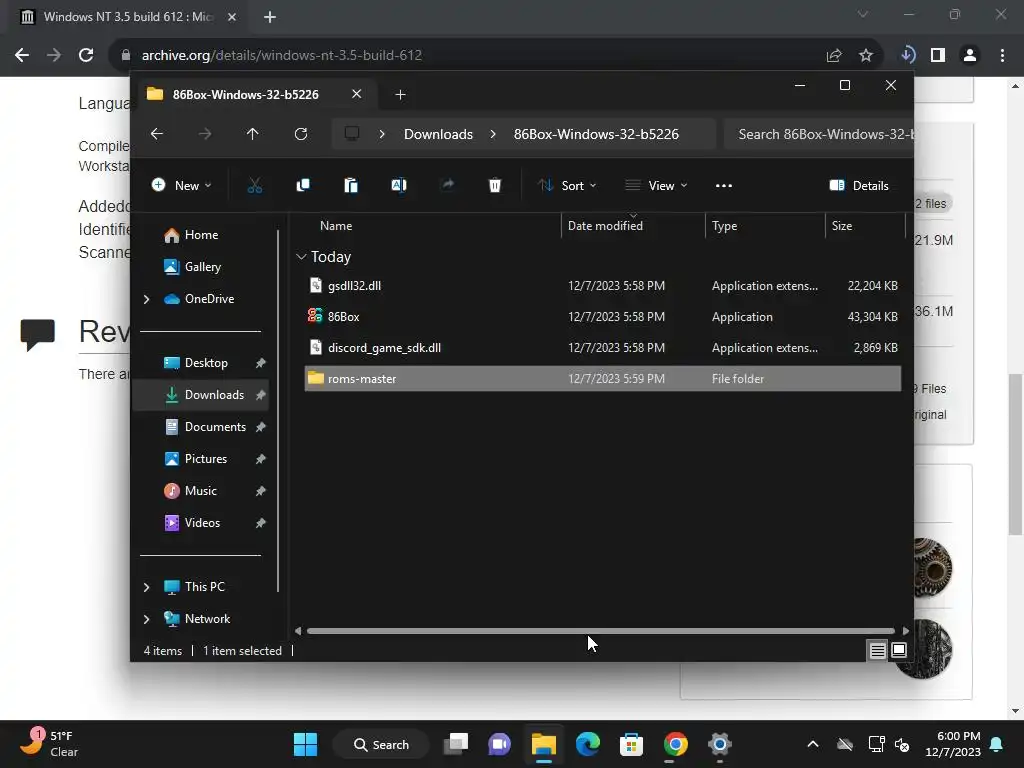Open the View options dropdown

[656, 186]
